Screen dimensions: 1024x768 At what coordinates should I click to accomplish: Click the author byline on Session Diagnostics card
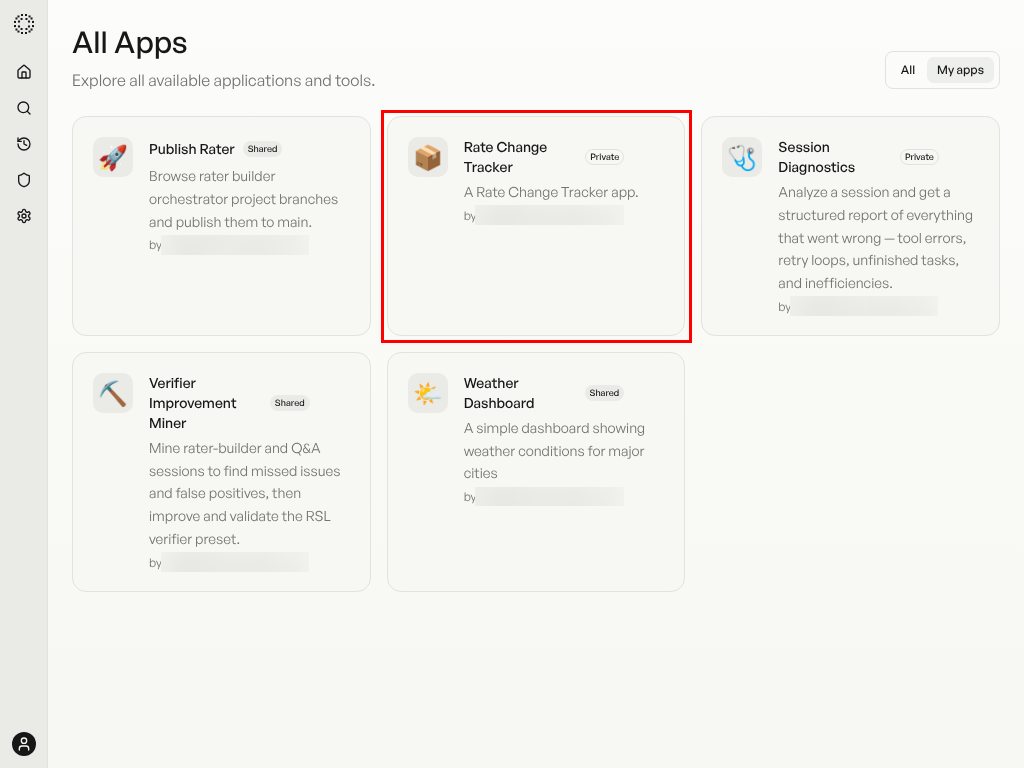[857, 306]
